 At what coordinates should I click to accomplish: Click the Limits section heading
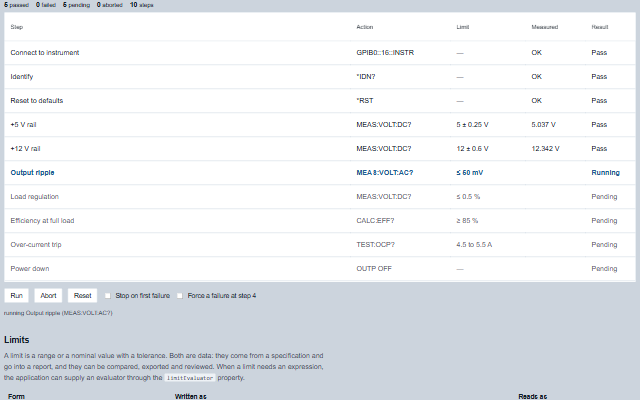(x=17, y=340)
